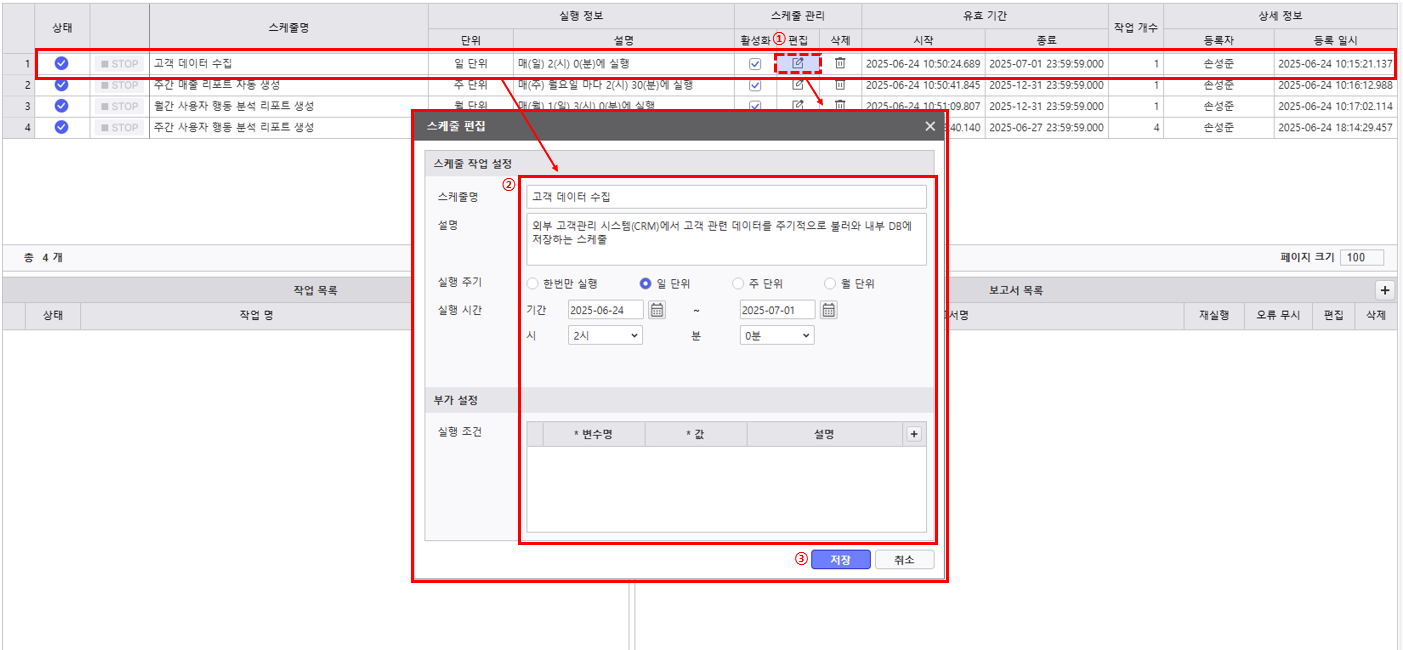Click the edit icon for 주간 매출 리포트 자동 생성
The image size is (1403, 650).
797,85
